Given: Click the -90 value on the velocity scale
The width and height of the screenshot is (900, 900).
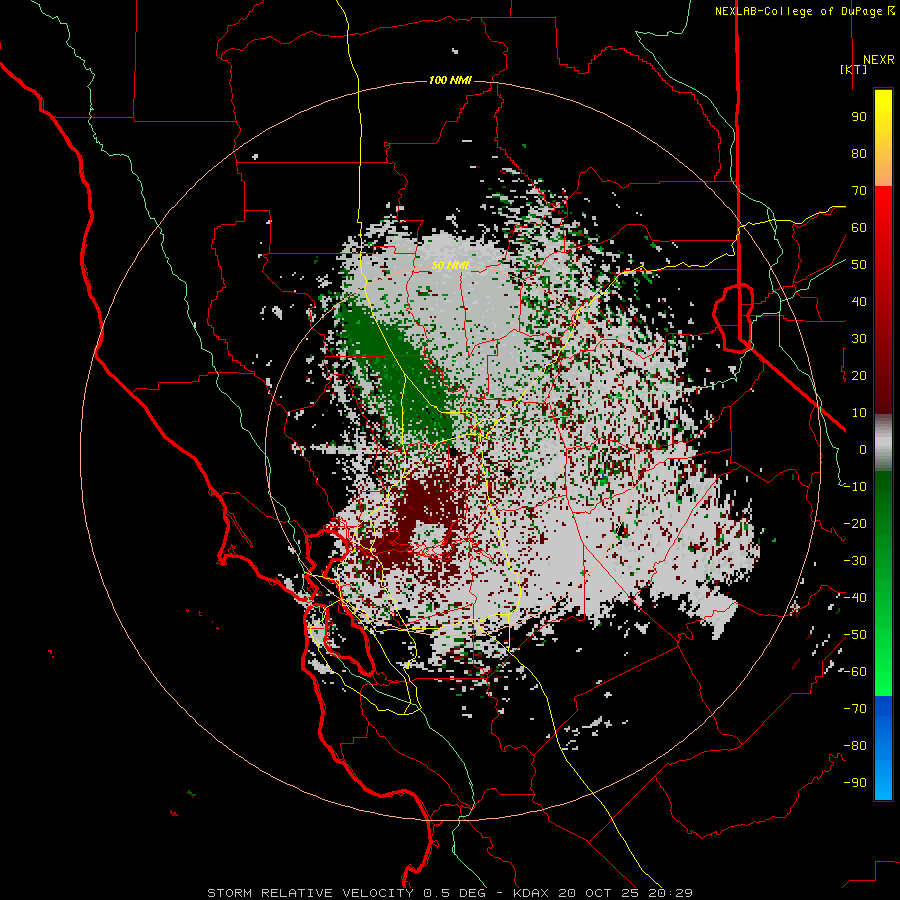Looking at the screenshot, I should 855,783.
